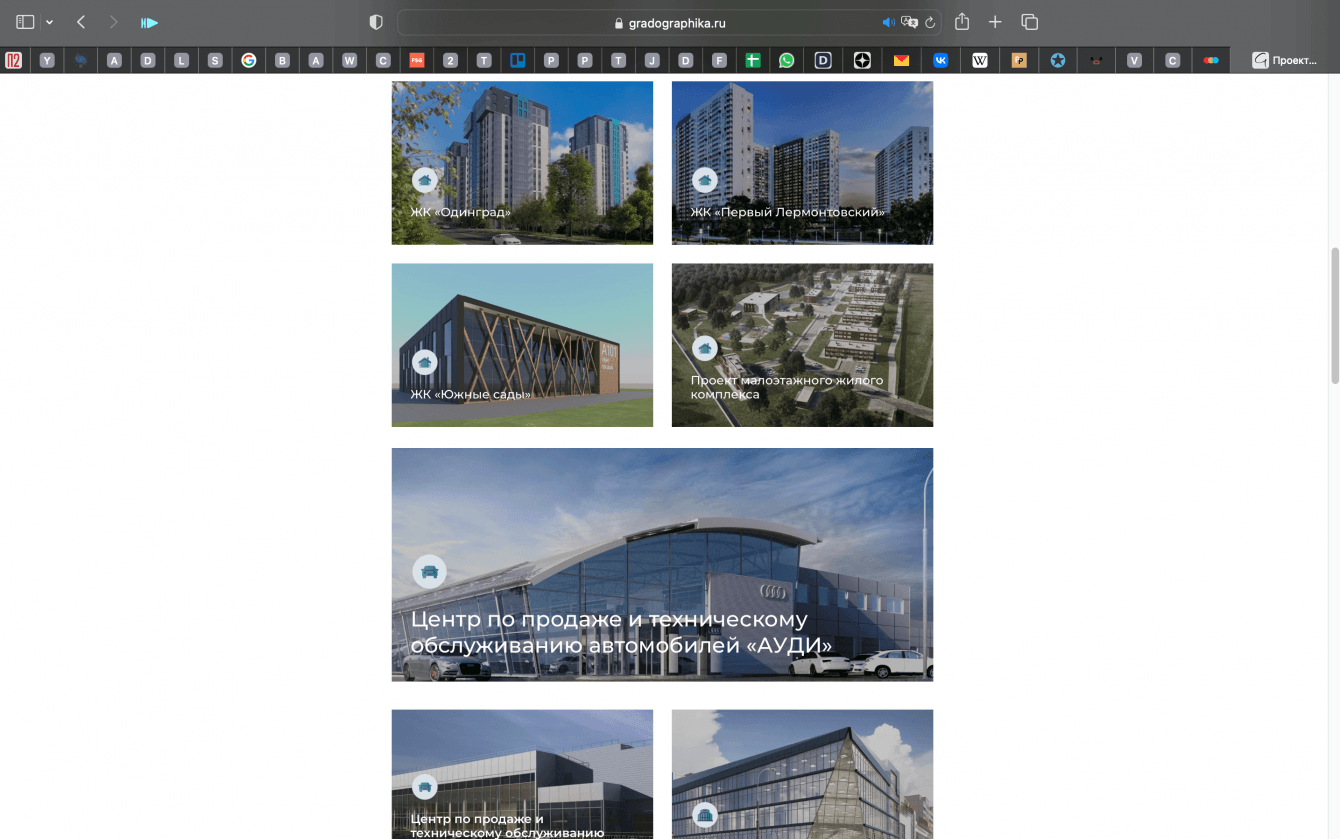The image size is (1340, 839).
Task: Click the car icon on the АУДИ card
Action: (430, 571)
